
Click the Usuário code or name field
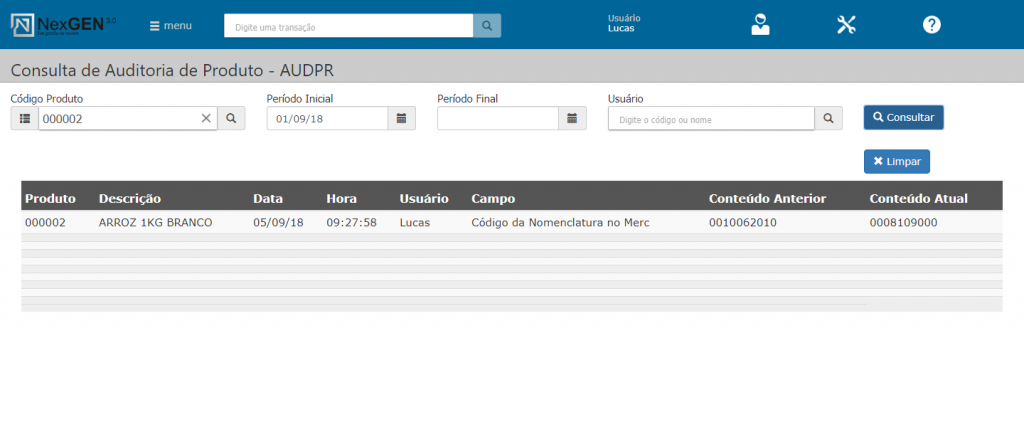711,119
